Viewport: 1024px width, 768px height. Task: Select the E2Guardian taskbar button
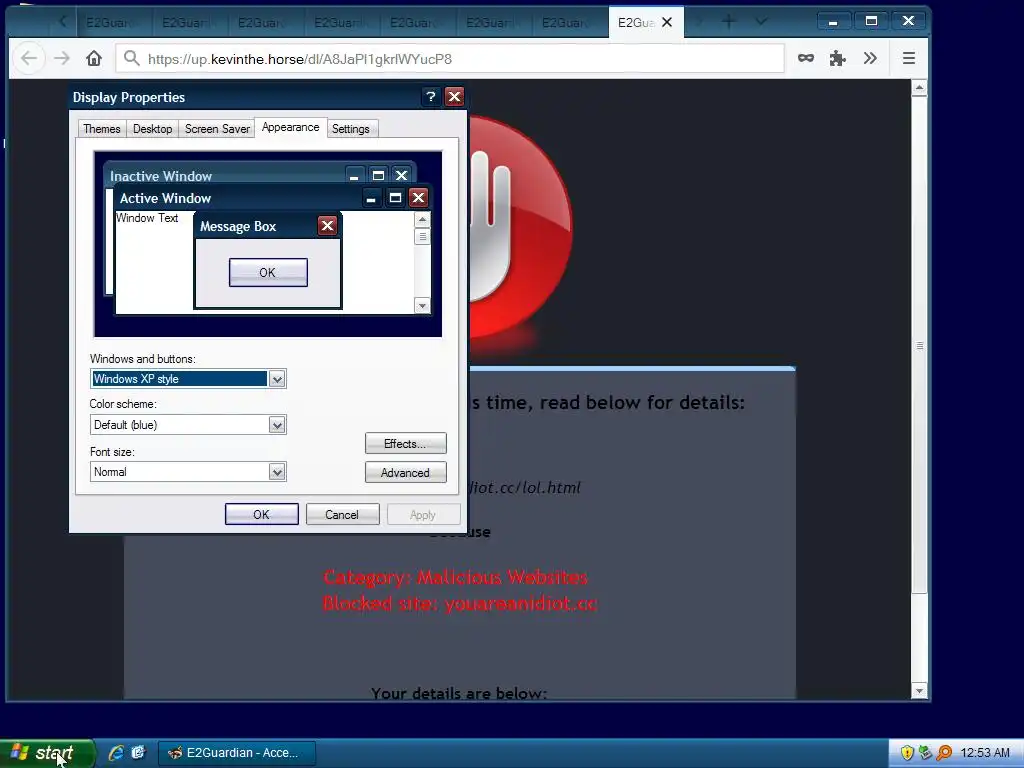(x=237, y=753)
